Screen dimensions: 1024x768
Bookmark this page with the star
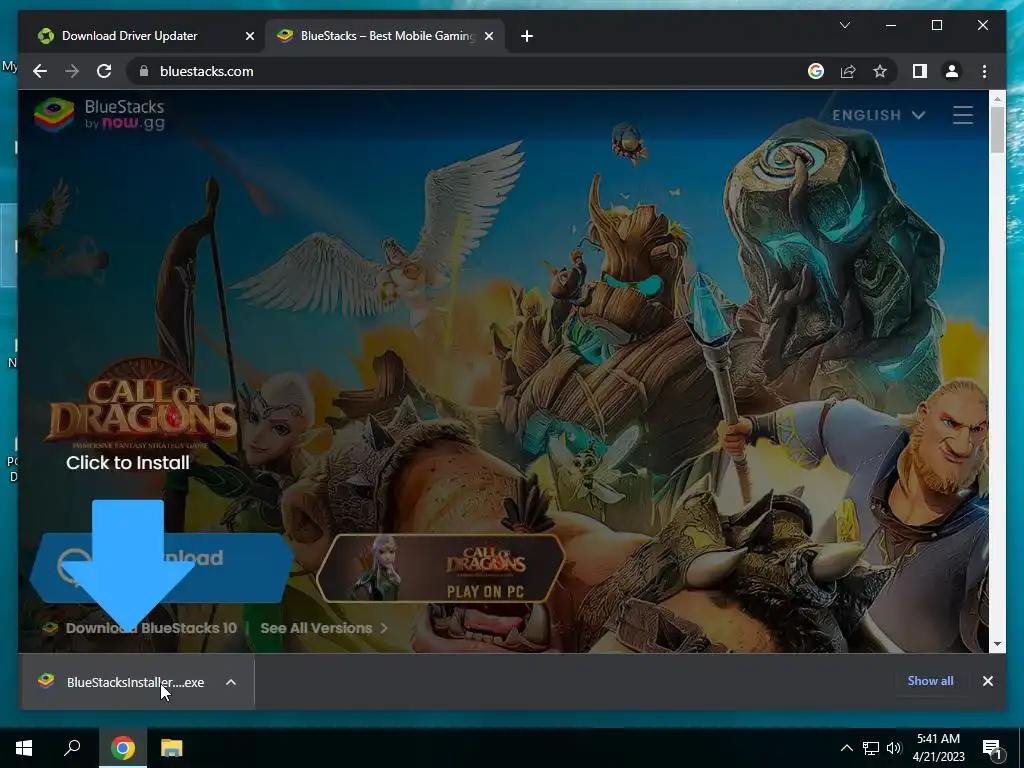(x=880, y=71)
